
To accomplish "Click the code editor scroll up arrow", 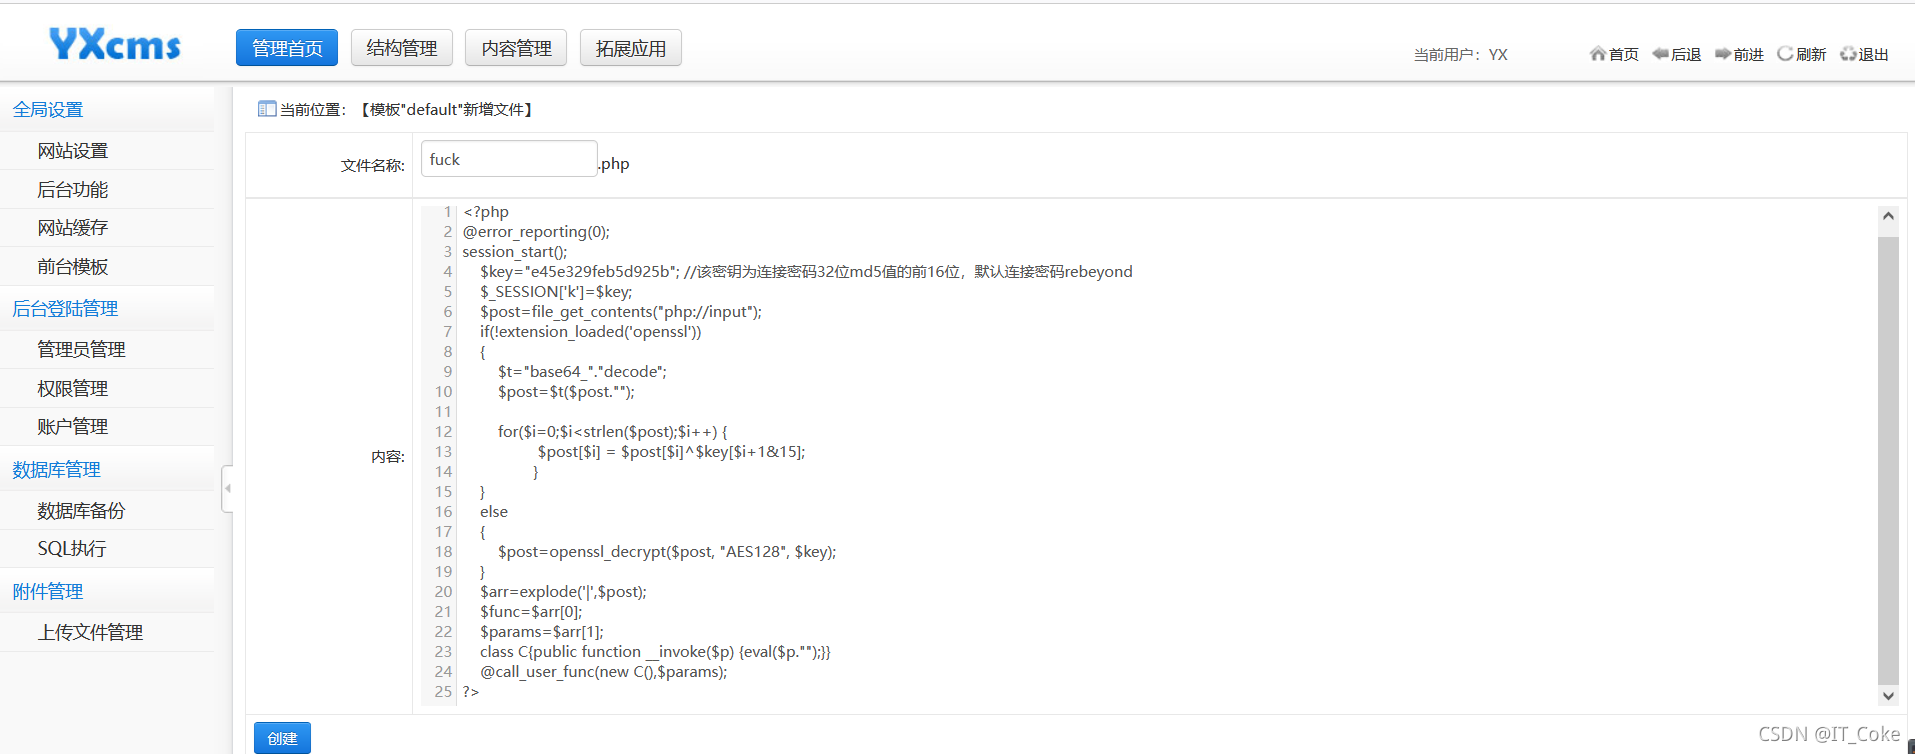I will pyautogui.click(x=1888, y=216).
